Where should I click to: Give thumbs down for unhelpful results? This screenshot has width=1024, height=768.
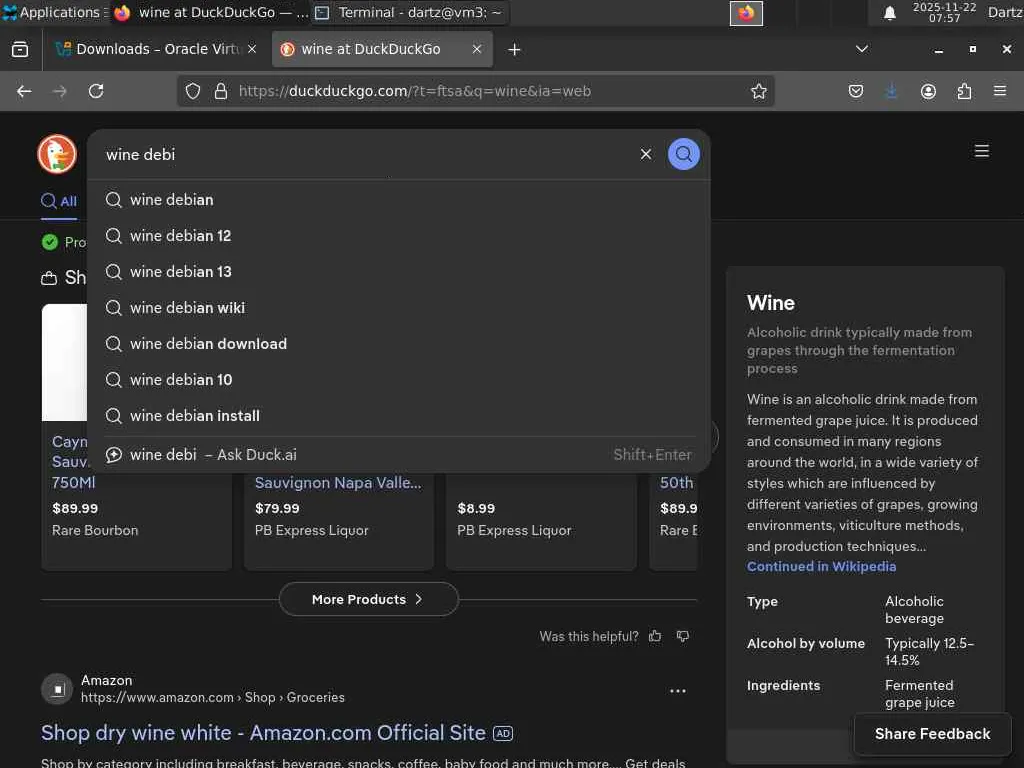click(x=683, y=636)
